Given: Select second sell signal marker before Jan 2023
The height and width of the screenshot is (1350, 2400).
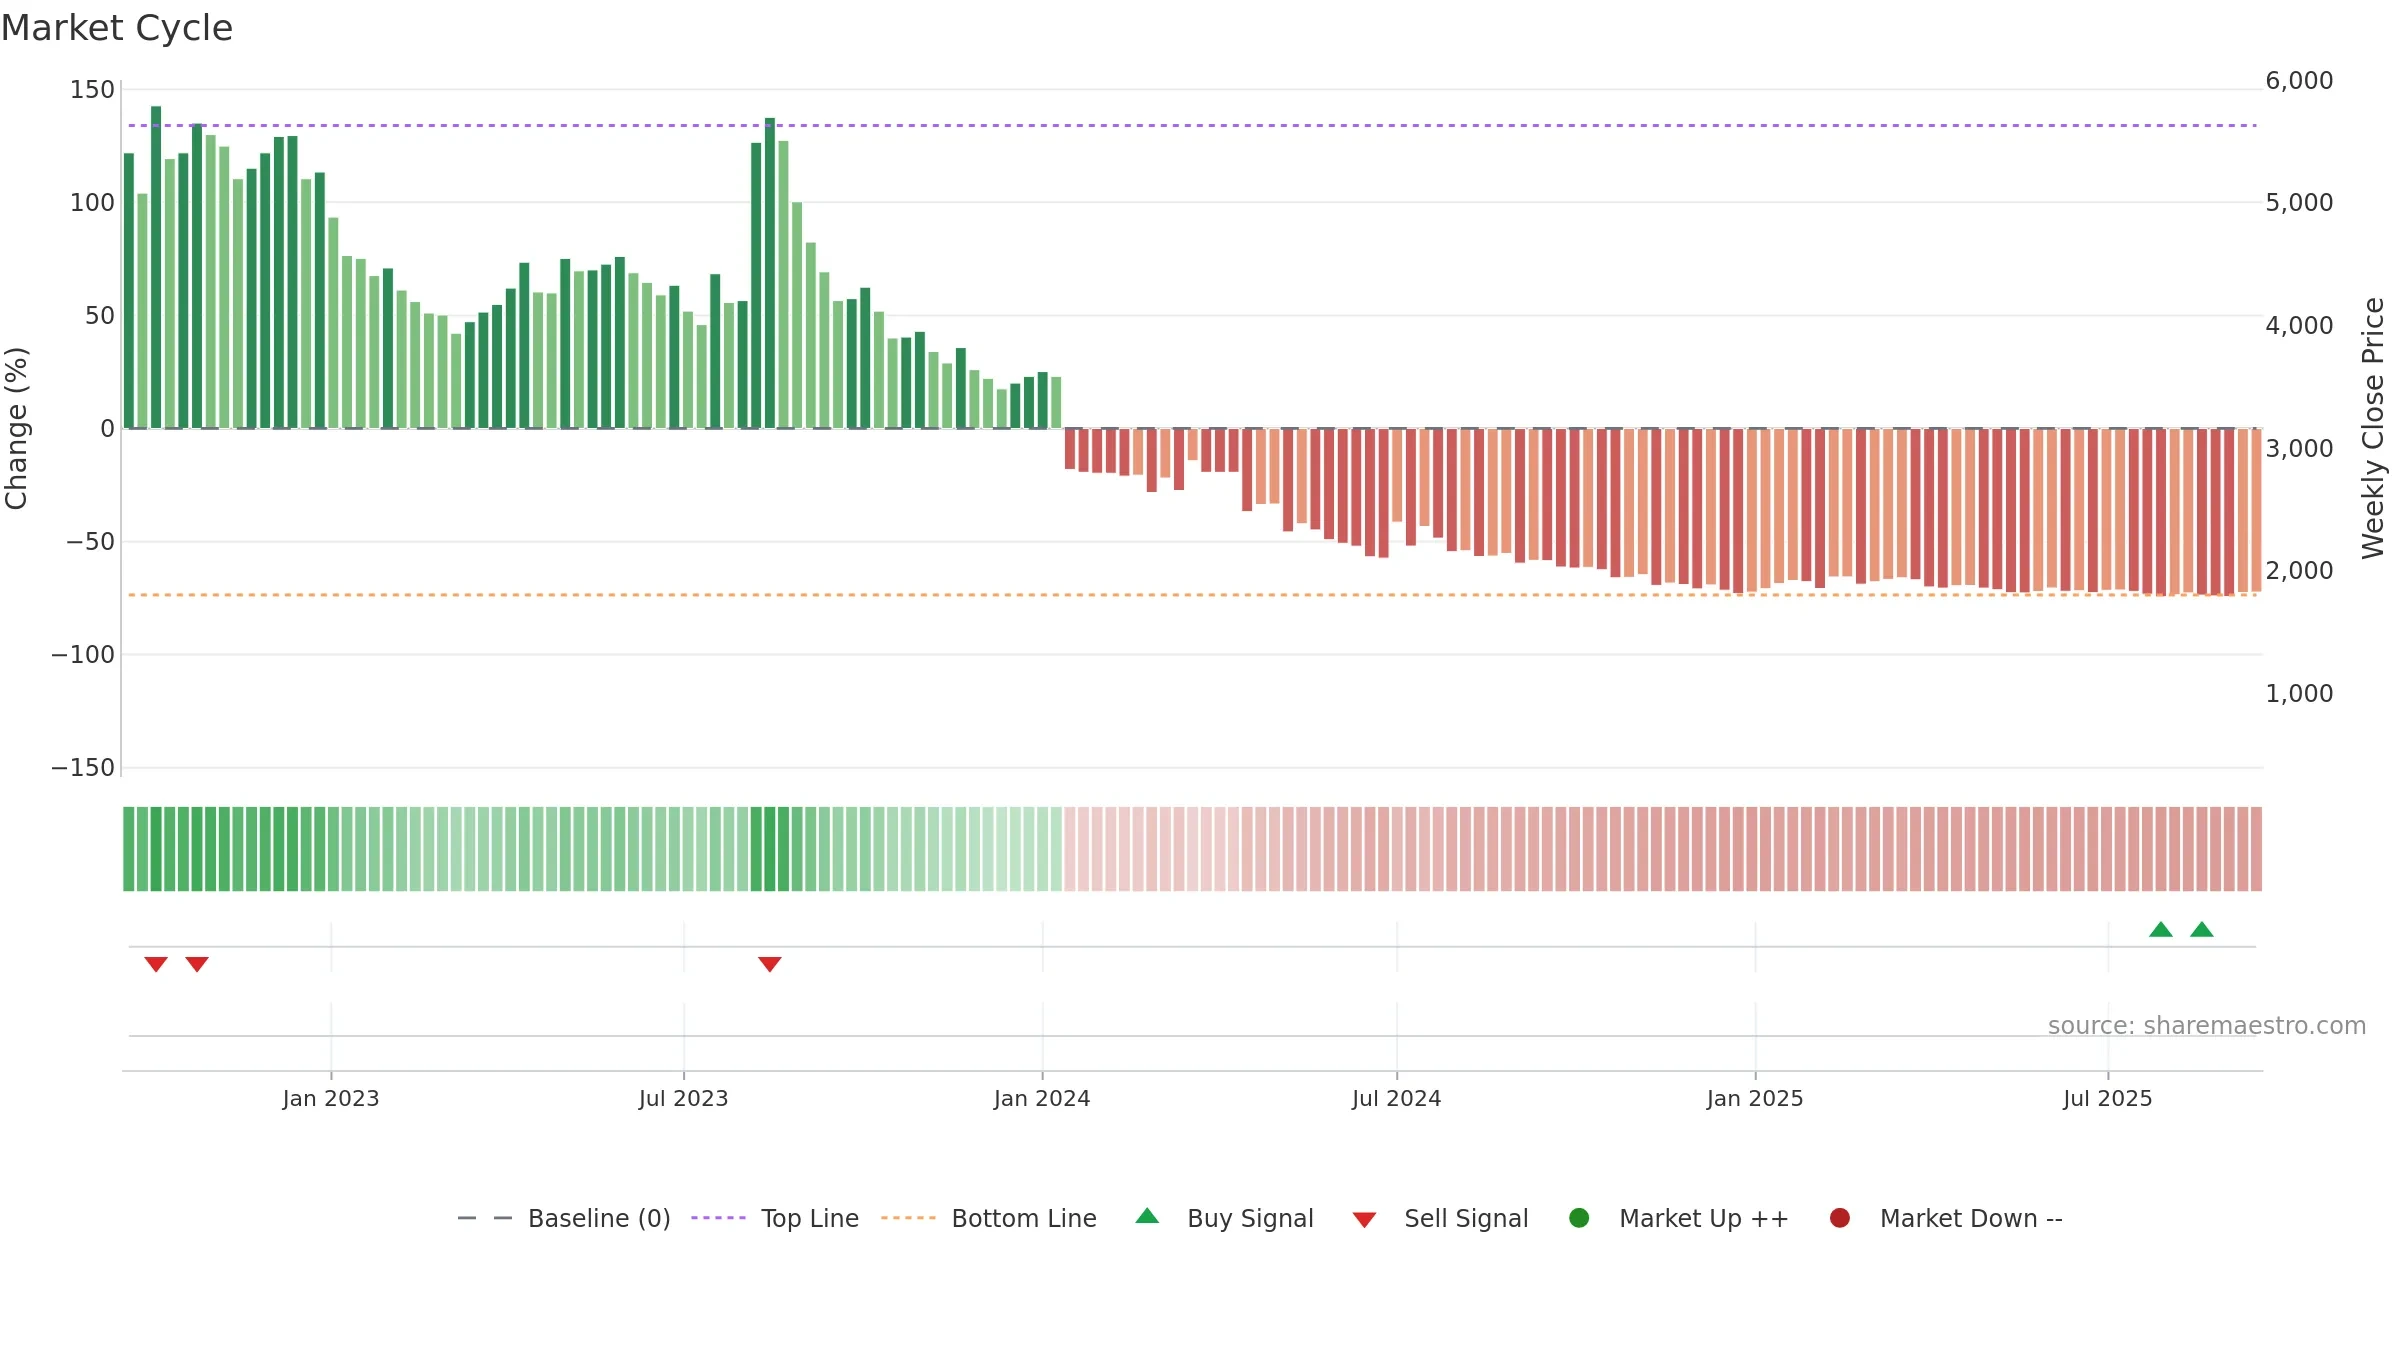Looking at the screenshot, I should click(197, 964).
